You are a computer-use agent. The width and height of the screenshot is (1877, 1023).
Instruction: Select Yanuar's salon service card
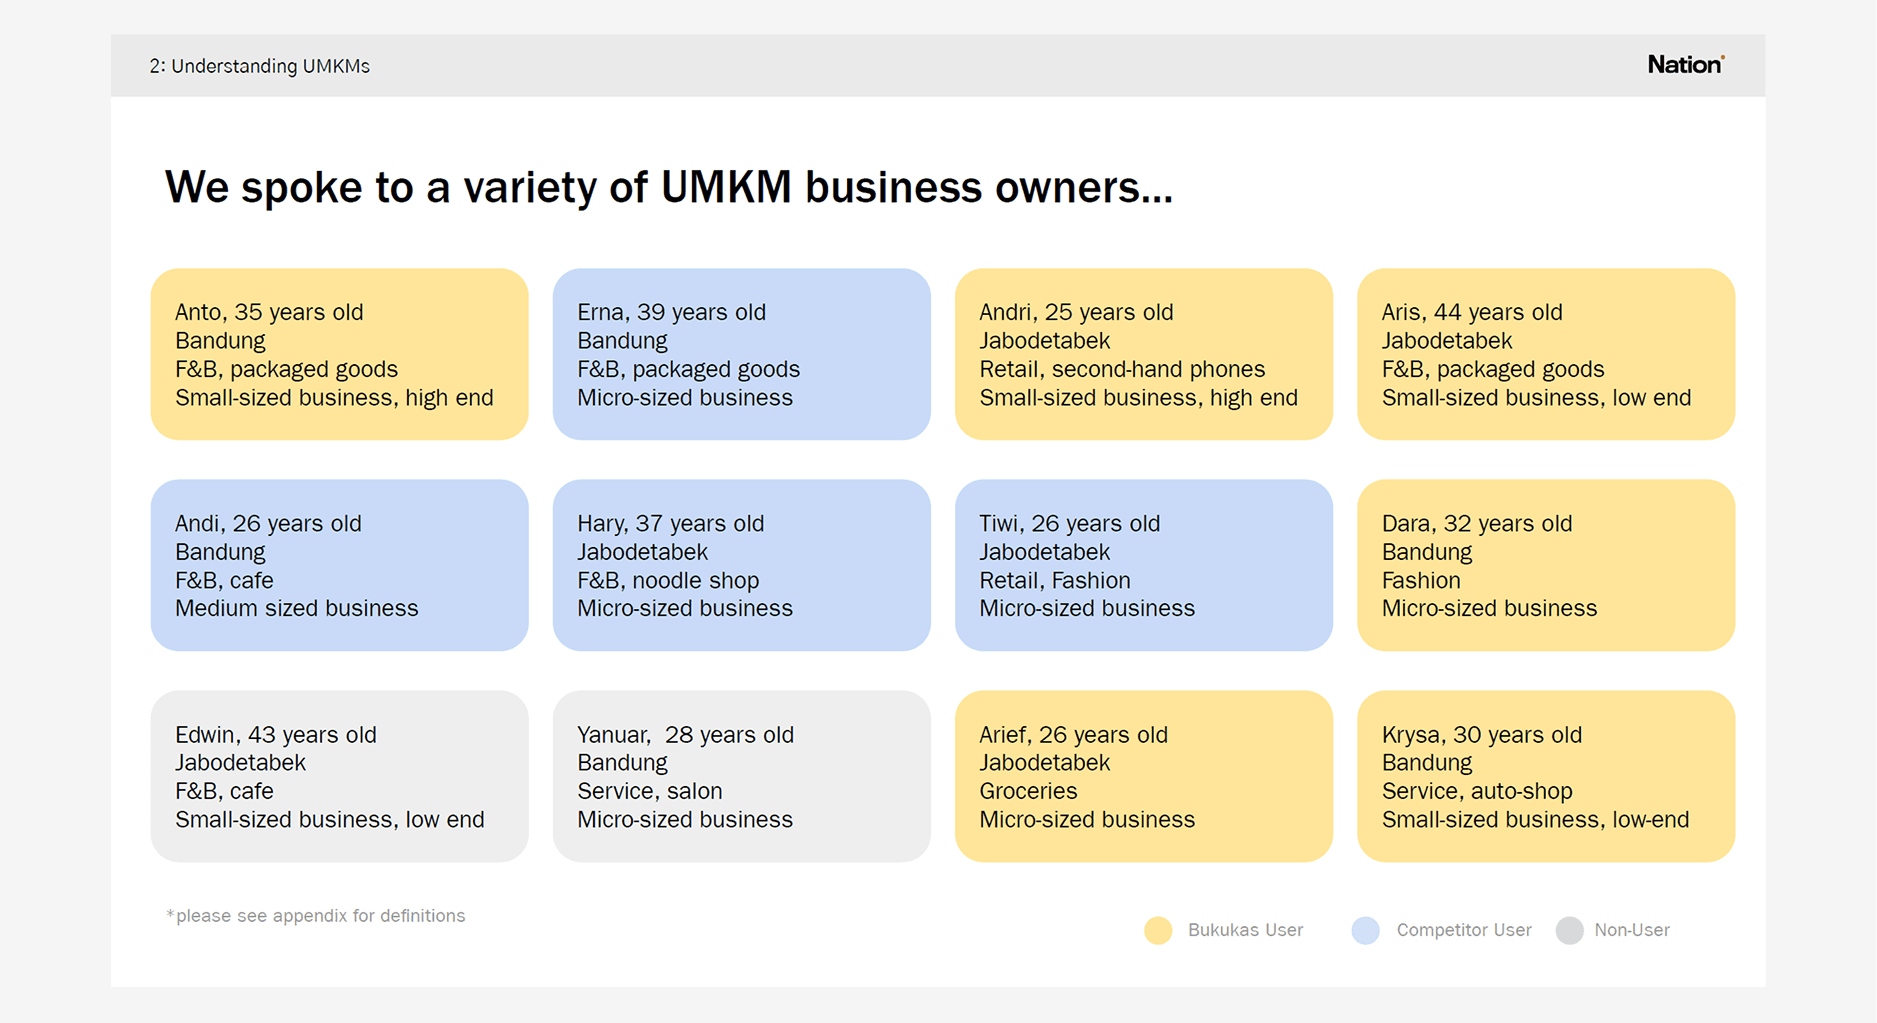click(x=742, y=776)
